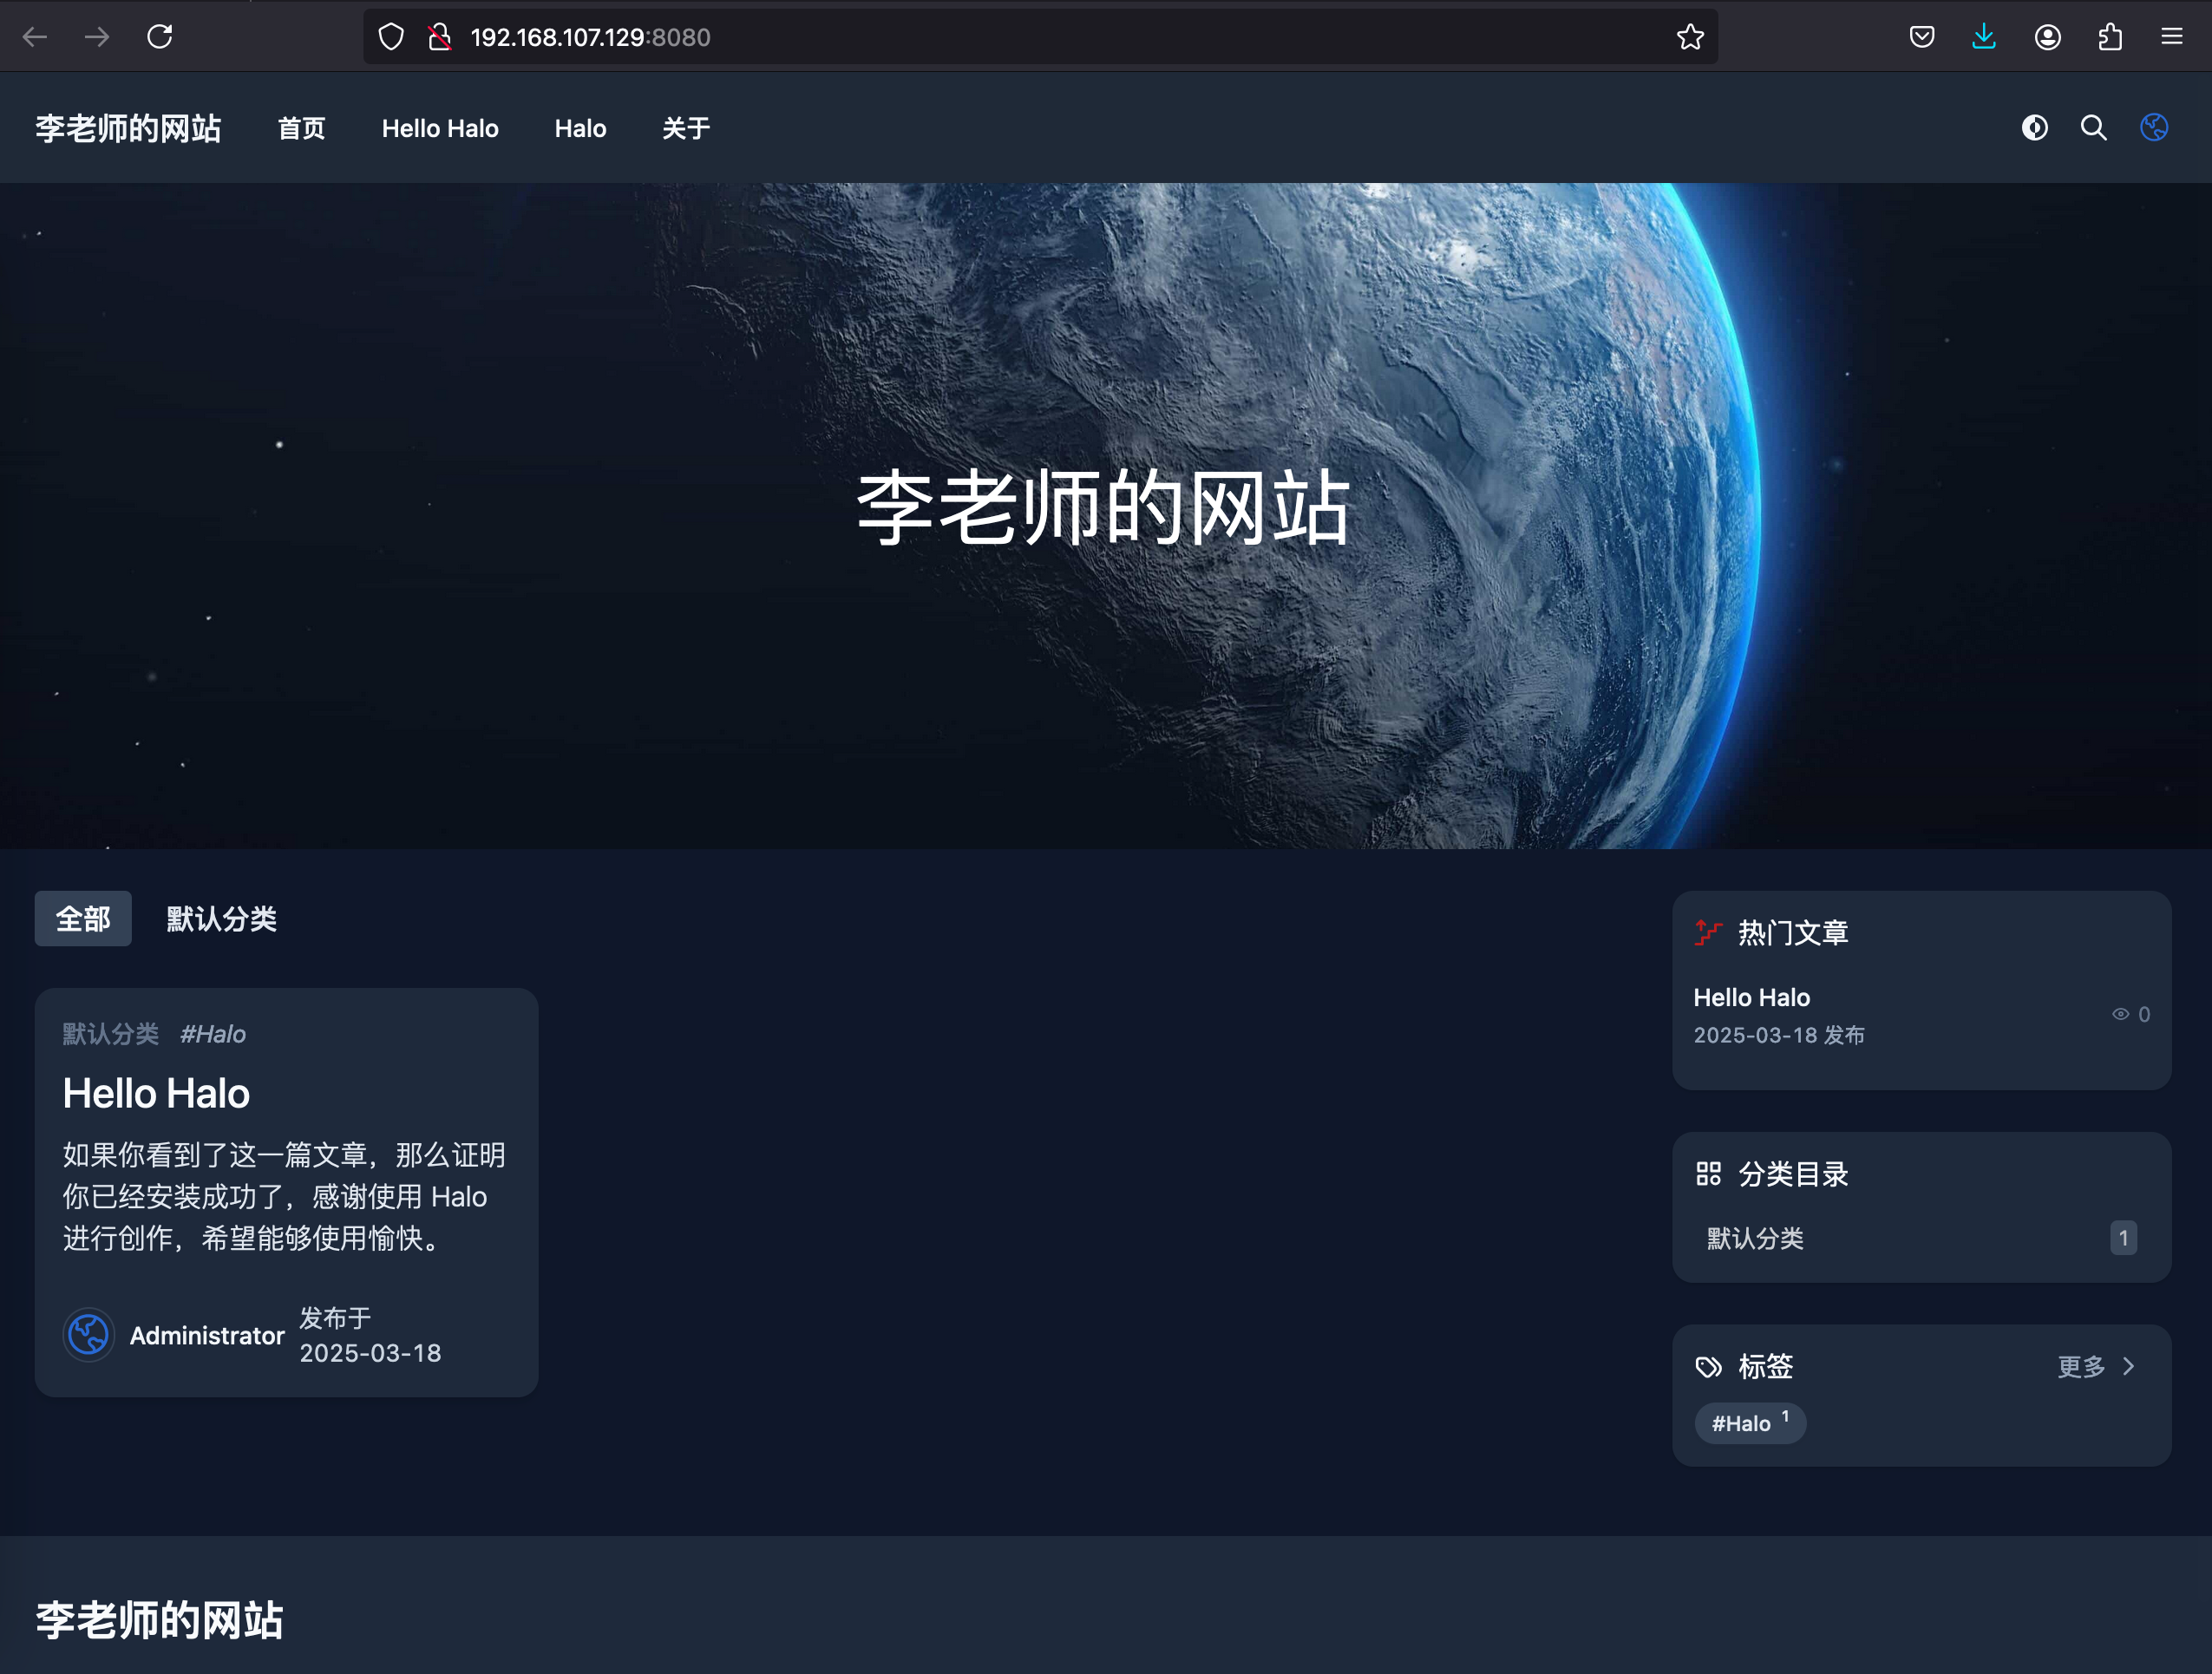
Task: Click the tracking protection shield icon
Action: coord(391,37)
